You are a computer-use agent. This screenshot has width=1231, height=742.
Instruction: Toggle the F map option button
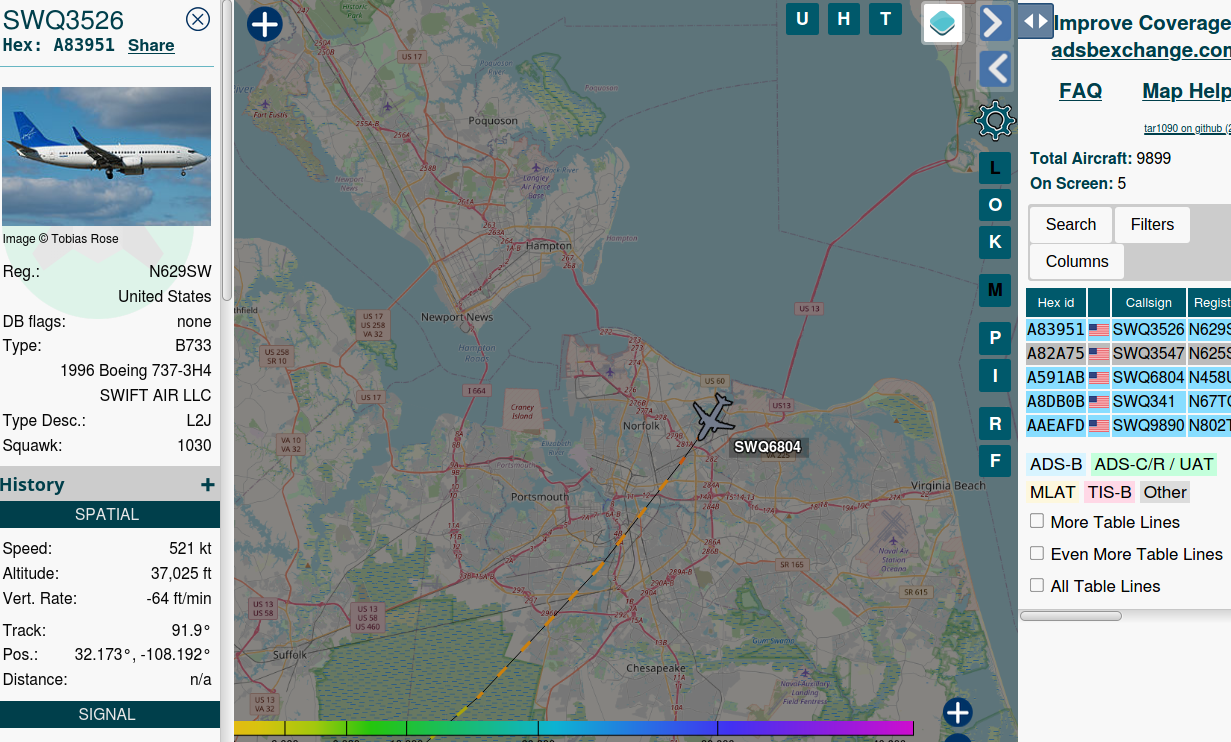coord(995,461)
